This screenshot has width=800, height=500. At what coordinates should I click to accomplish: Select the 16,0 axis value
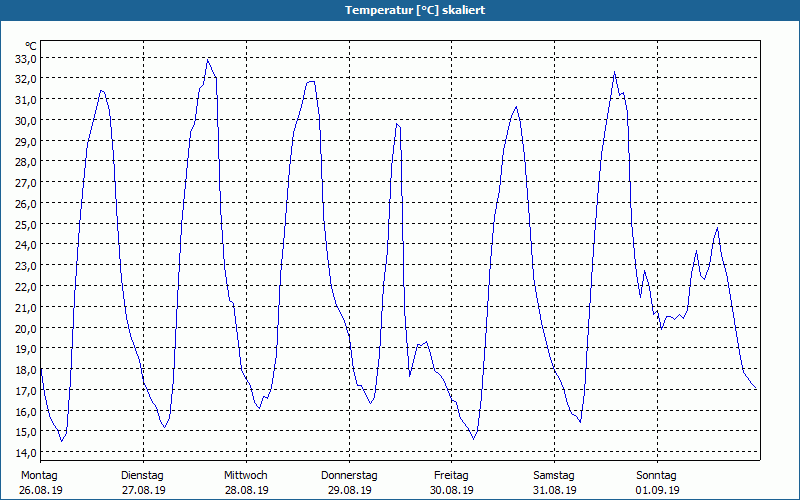tap(26, 411)
